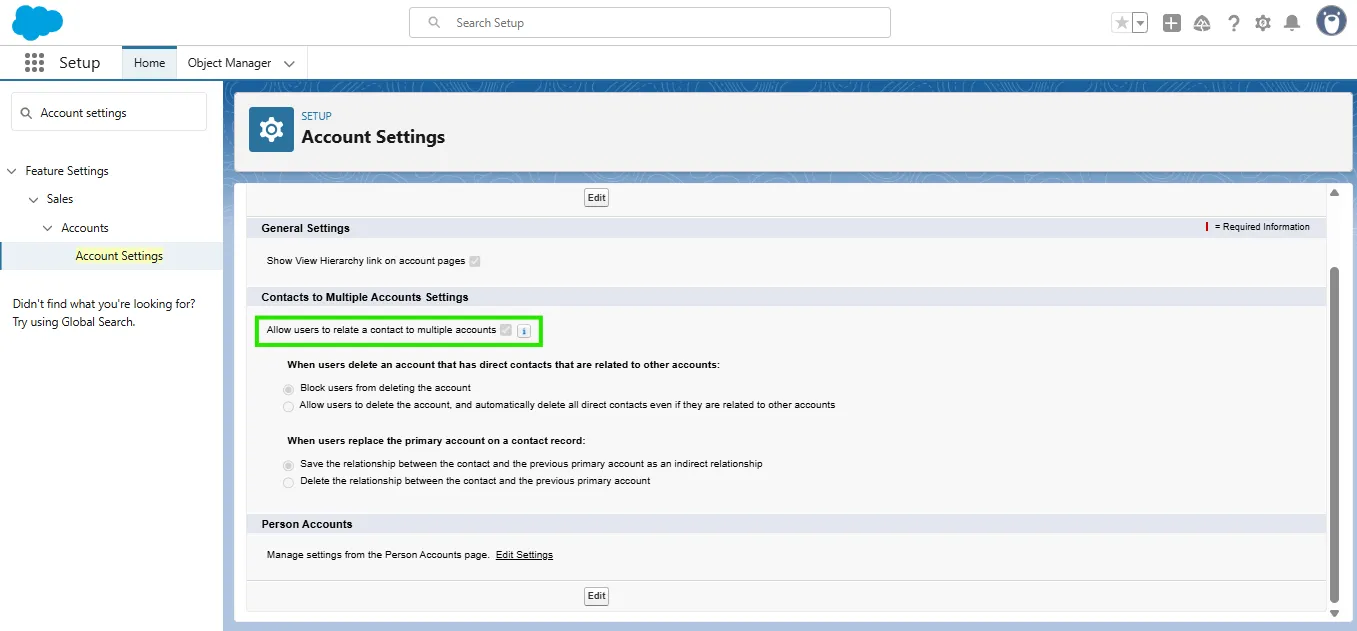This screenshot has height=631, width=1357.
Task: Open the user profile avatar
Action: pos(1331,21)
